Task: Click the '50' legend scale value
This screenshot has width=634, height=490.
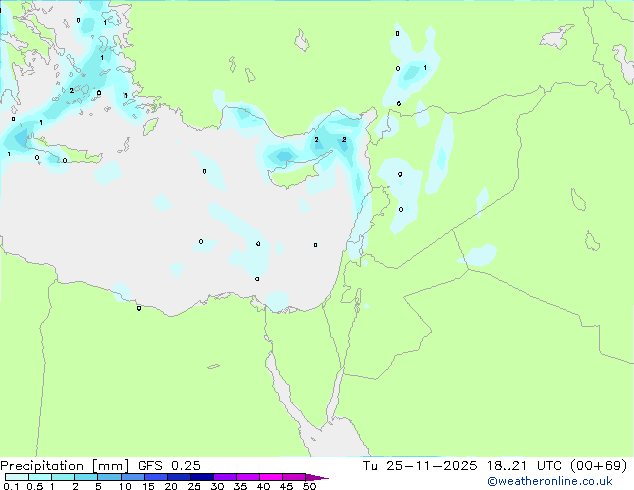Action: 310,486
